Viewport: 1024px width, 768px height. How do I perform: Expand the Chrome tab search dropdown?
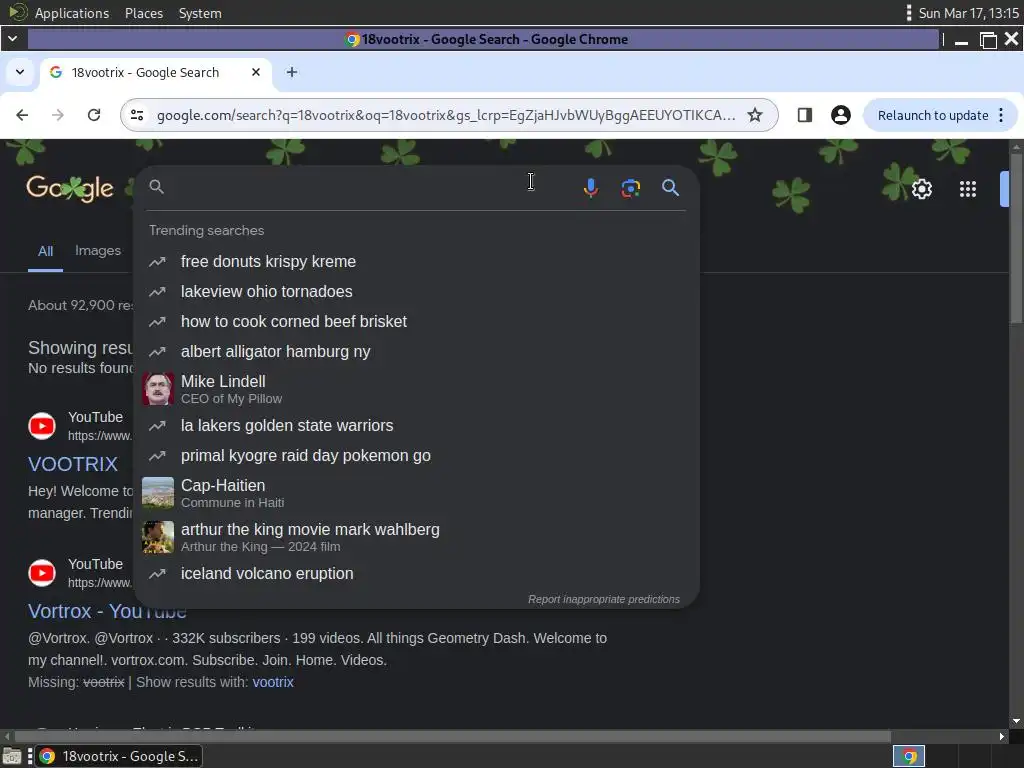pyautogui.click(x=20, y=72)
